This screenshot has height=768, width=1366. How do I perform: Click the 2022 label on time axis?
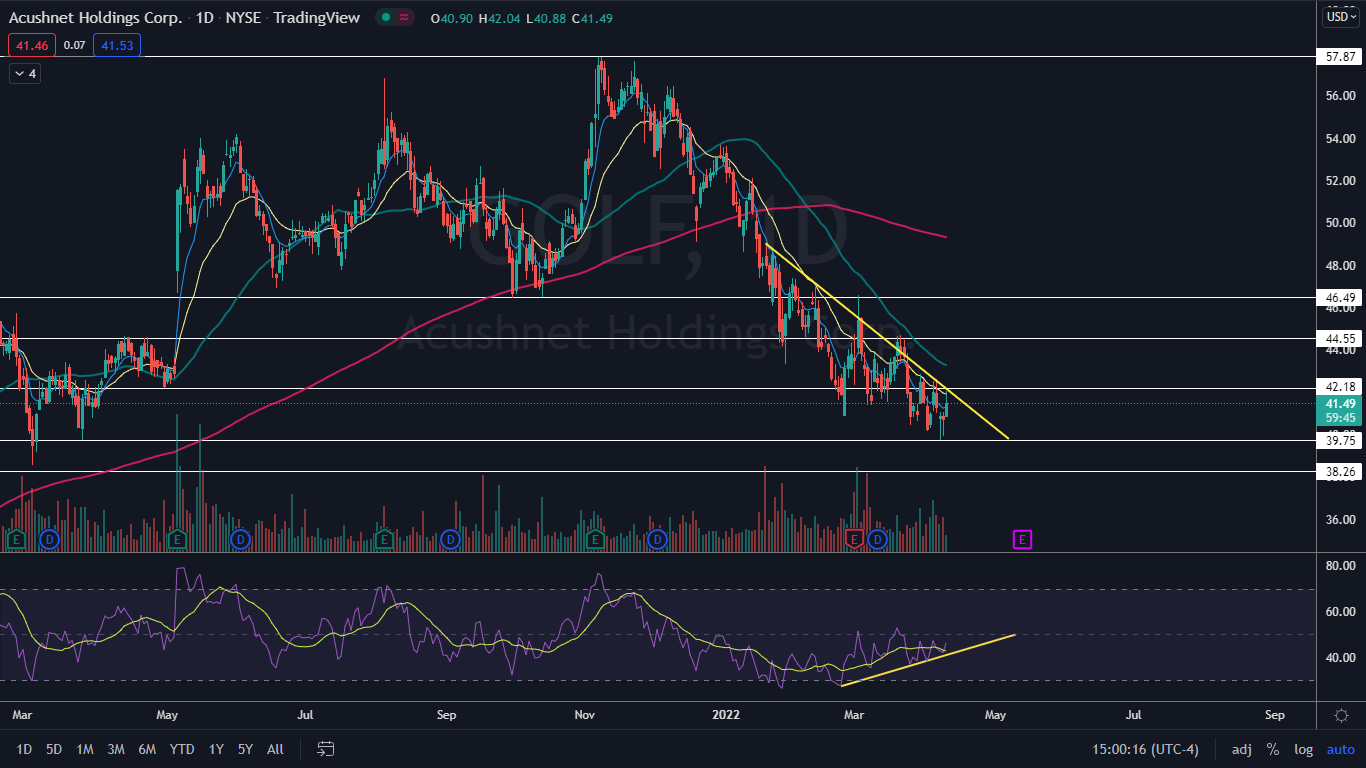pos(727,716)
